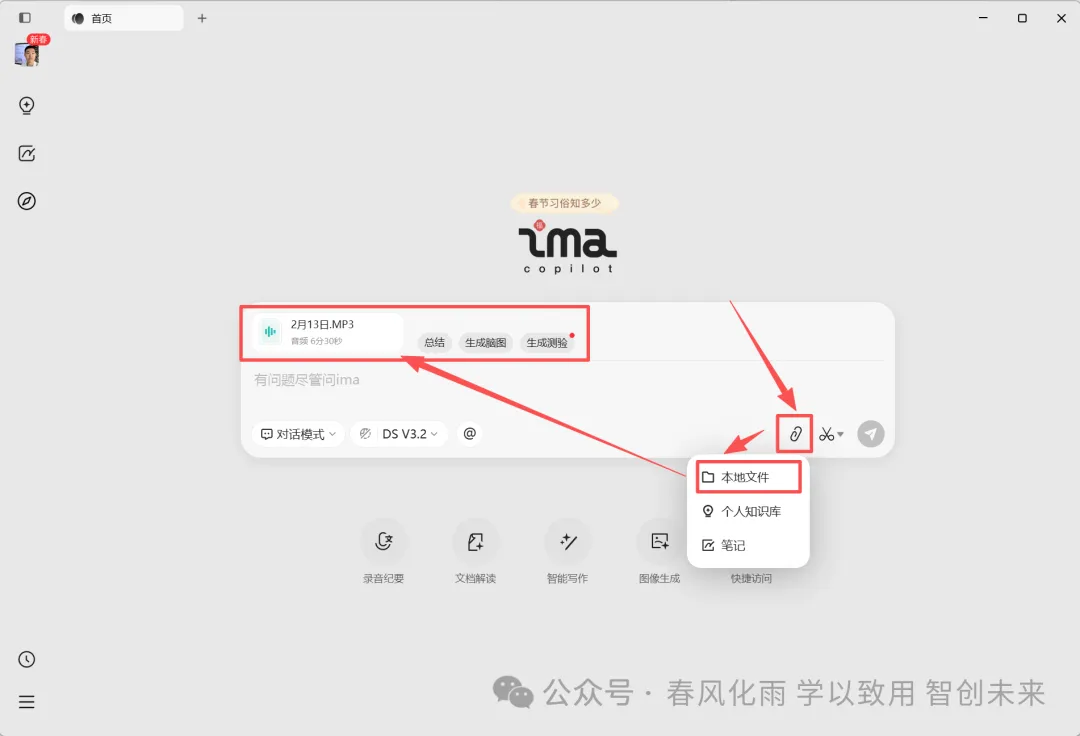Click the 生成测验 chip

547,342
